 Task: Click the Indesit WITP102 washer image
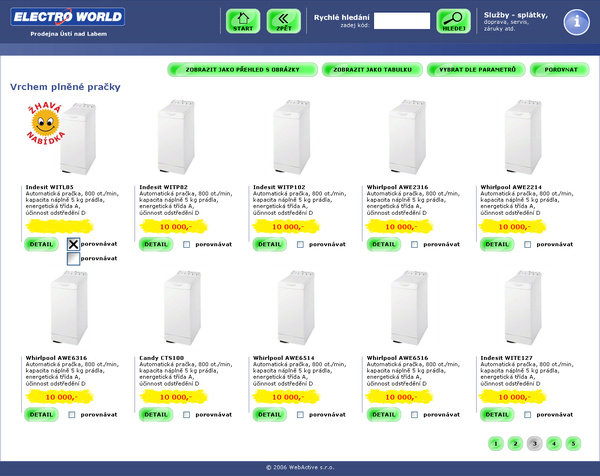(x=292, y=137)
